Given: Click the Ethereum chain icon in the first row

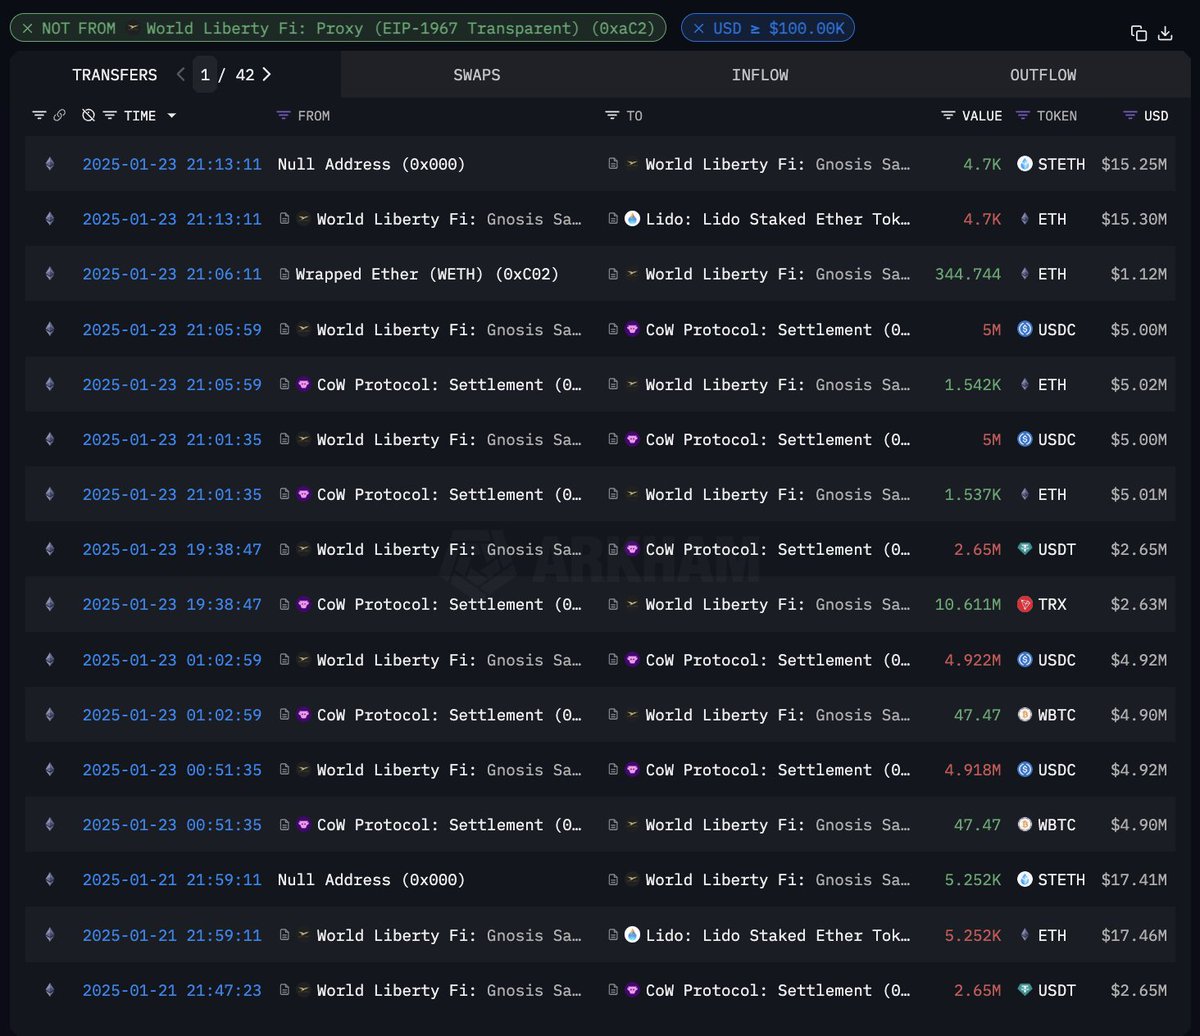Looking at the screenshot, I should 49,164.
